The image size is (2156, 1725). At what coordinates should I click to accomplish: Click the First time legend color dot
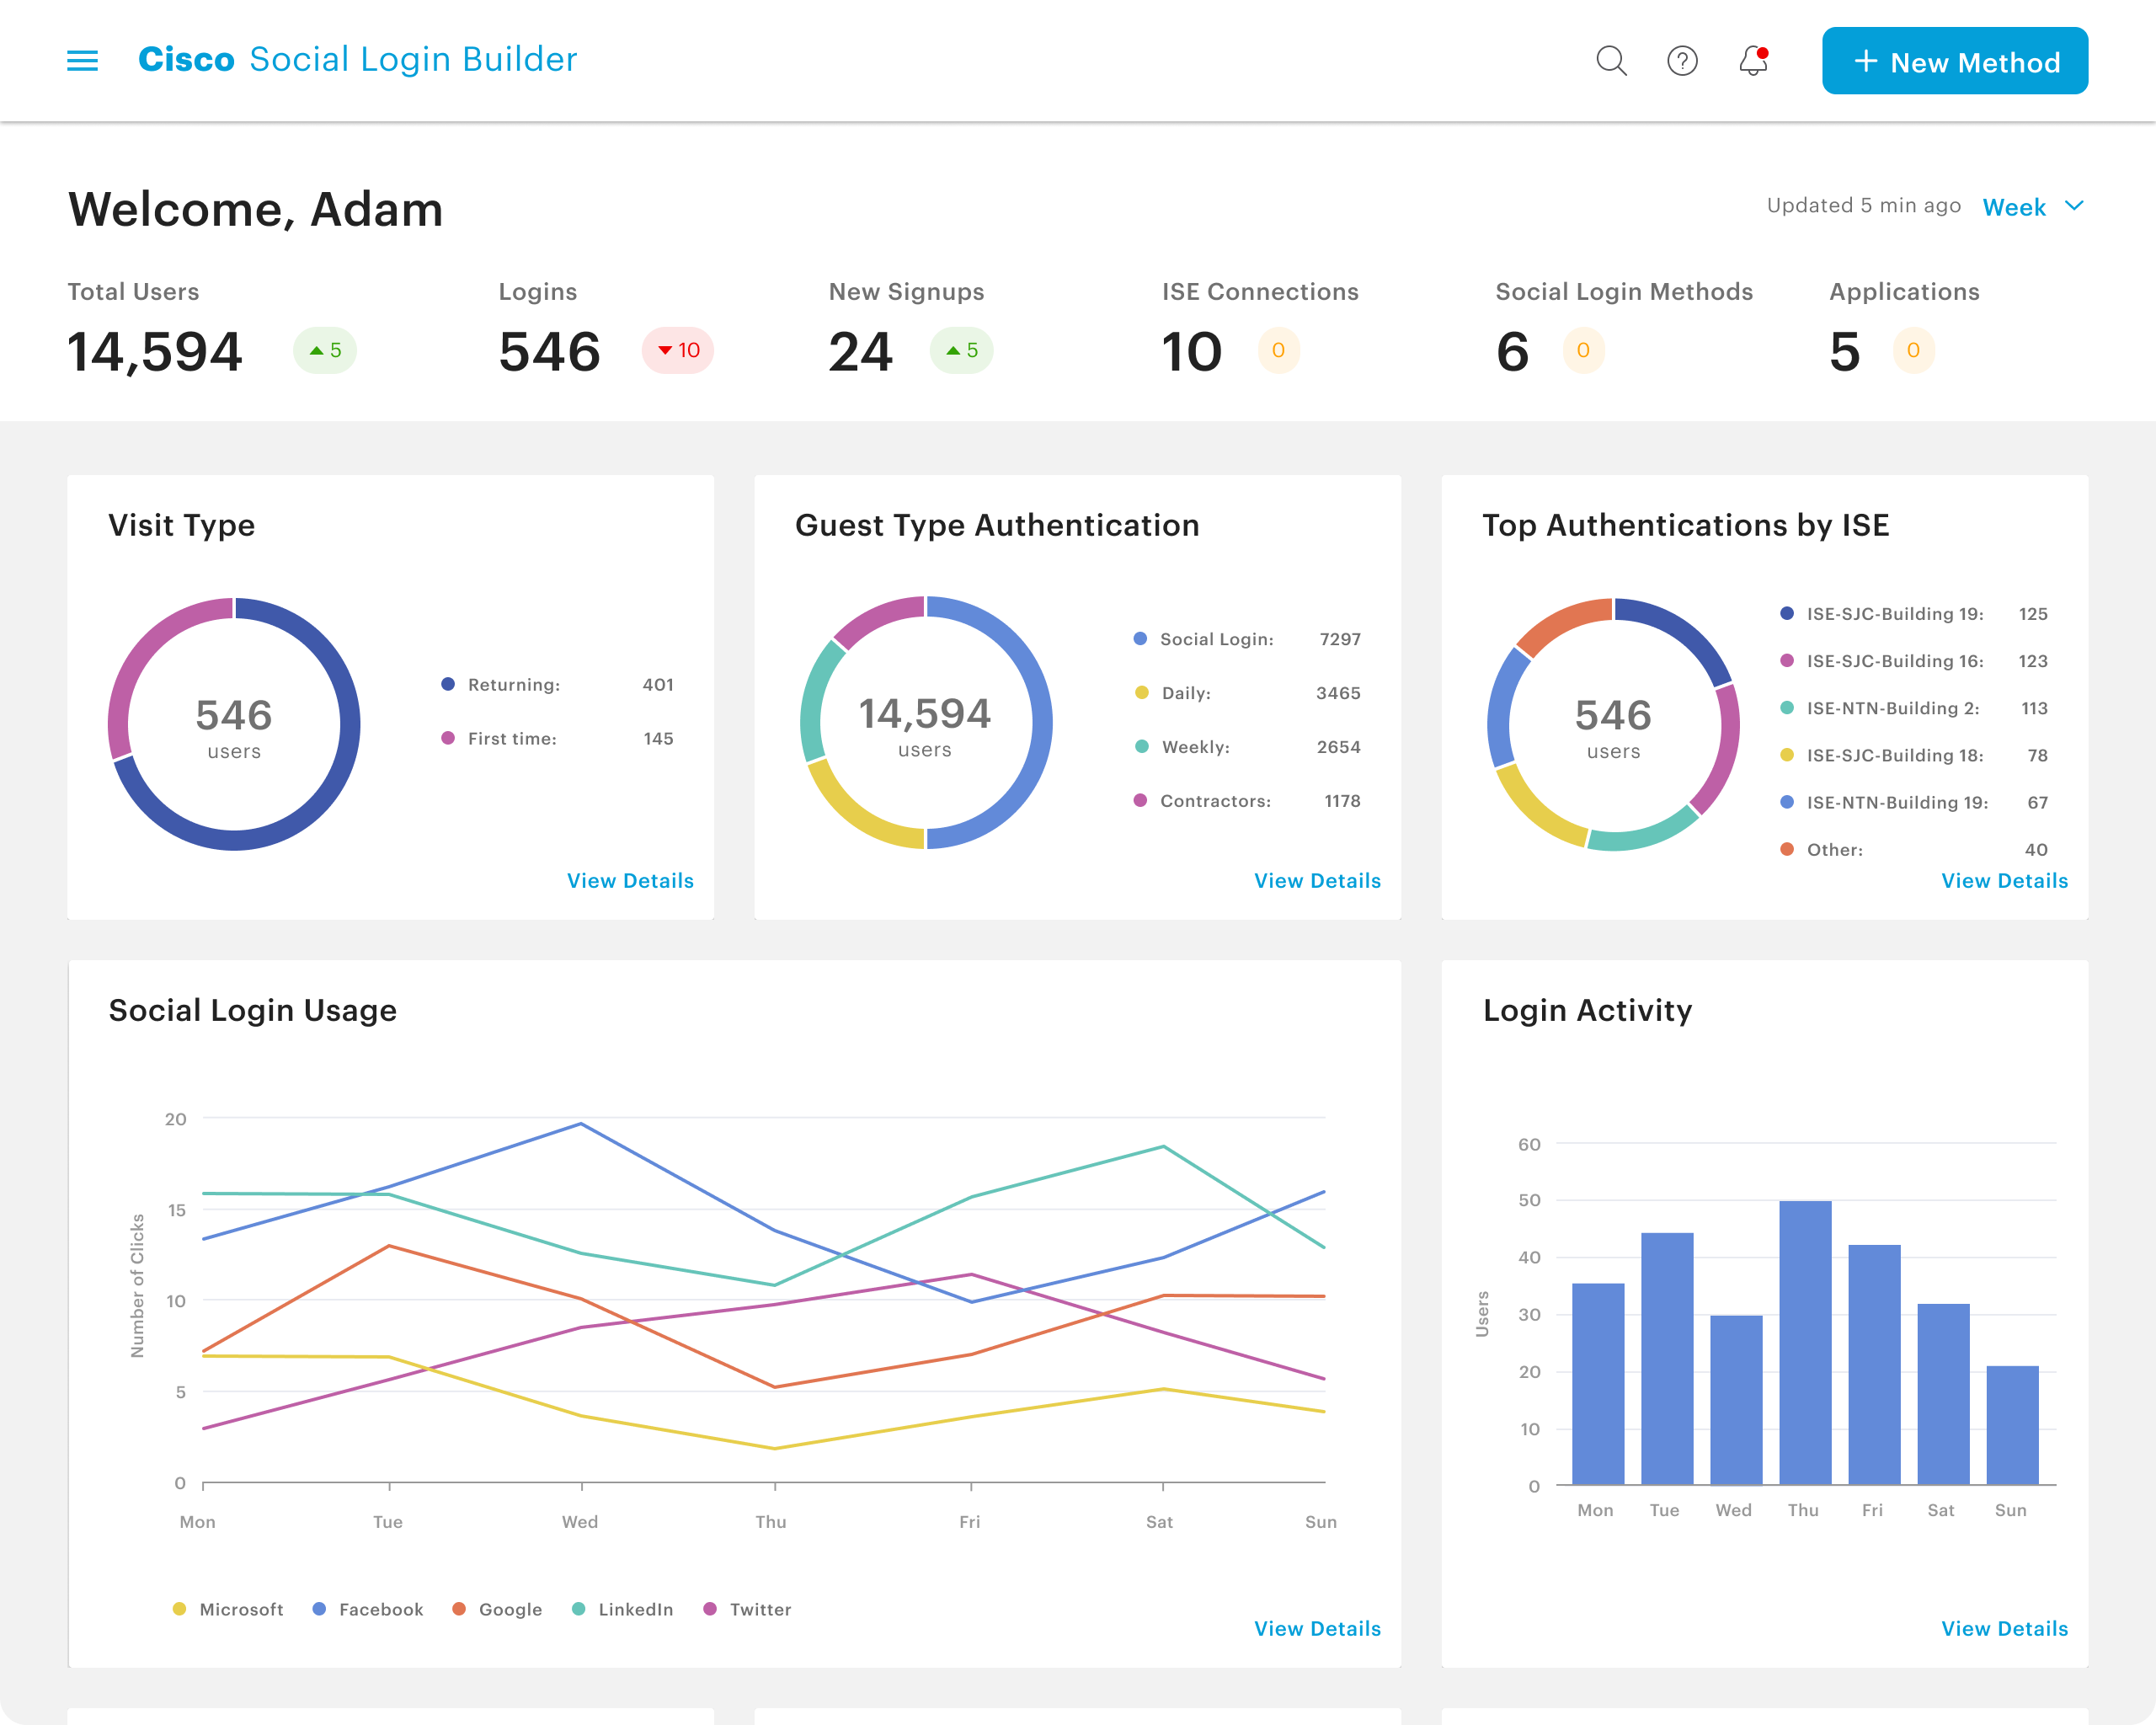(x=448, y=738)
